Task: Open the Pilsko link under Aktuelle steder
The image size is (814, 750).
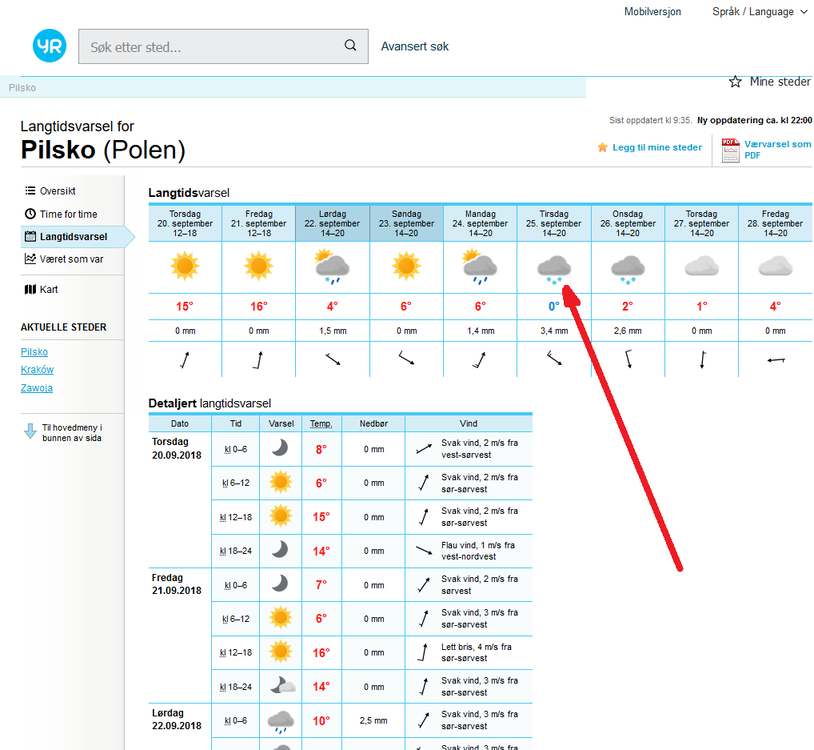Action: (34, 352)
